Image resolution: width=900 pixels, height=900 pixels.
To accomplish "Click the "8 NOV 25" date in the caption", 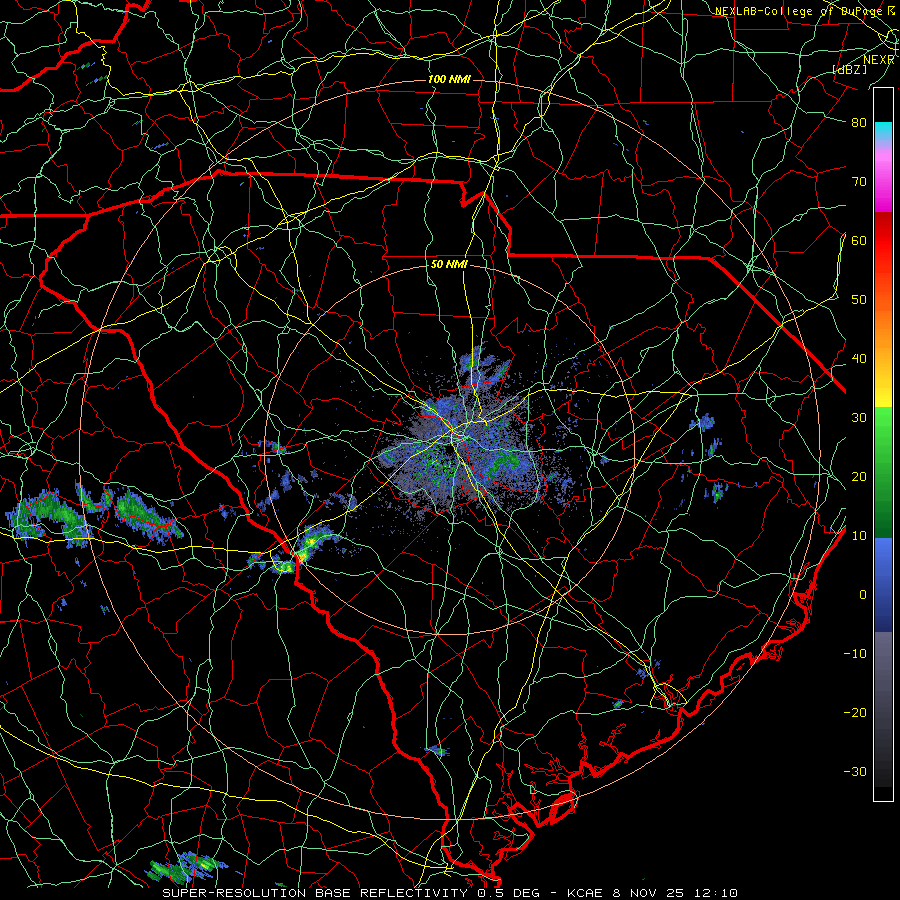I will coord(647,893).
